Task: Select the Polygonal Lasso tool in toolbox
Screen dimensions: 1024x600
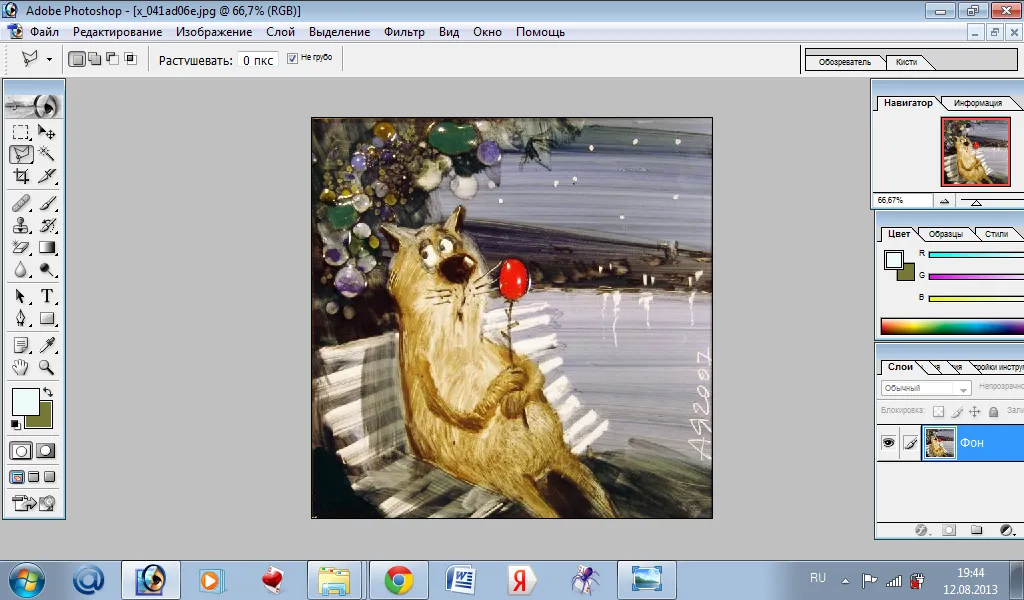Action: [x=21, y=154]
